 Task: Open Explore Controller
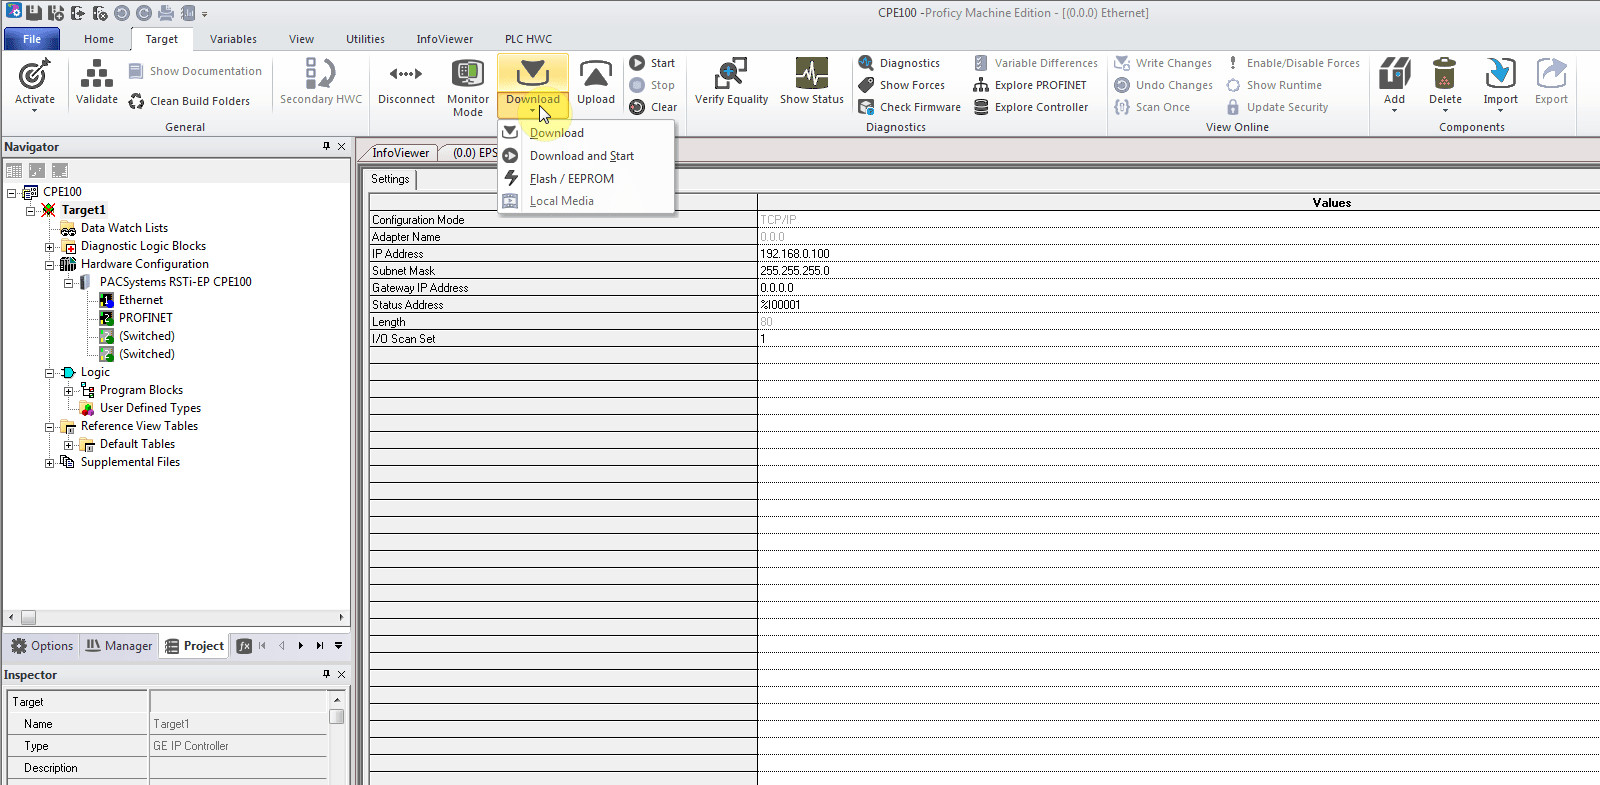(x=1031, y=107)
